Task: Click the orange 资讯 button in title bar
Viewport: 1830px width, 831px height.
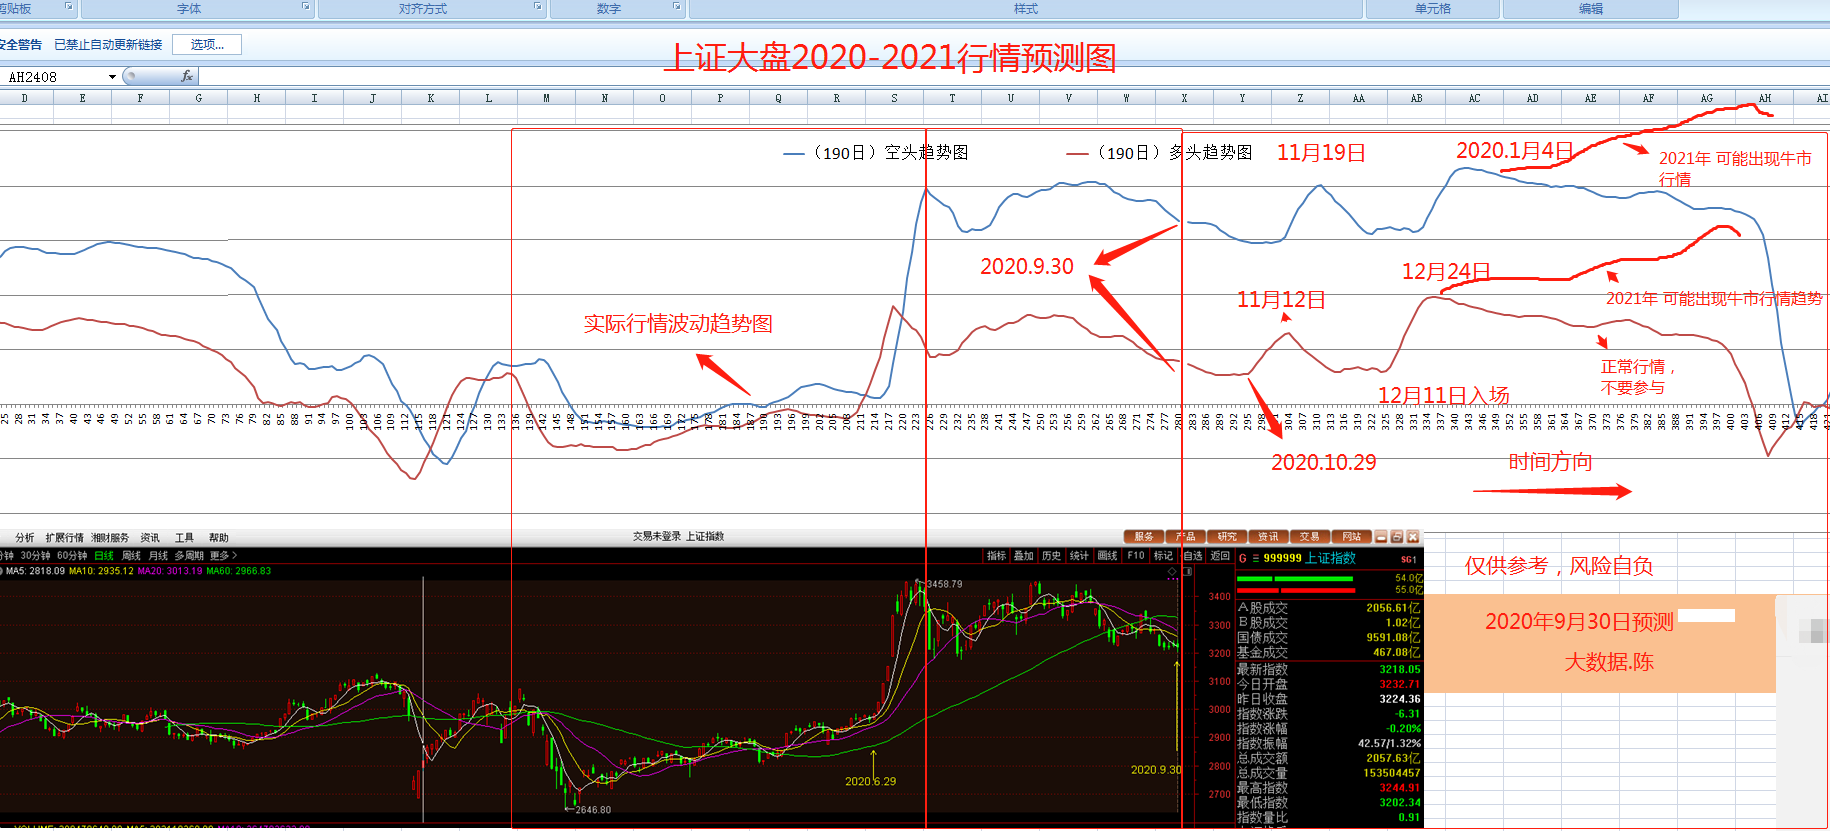Action: tap(1268, 537)
